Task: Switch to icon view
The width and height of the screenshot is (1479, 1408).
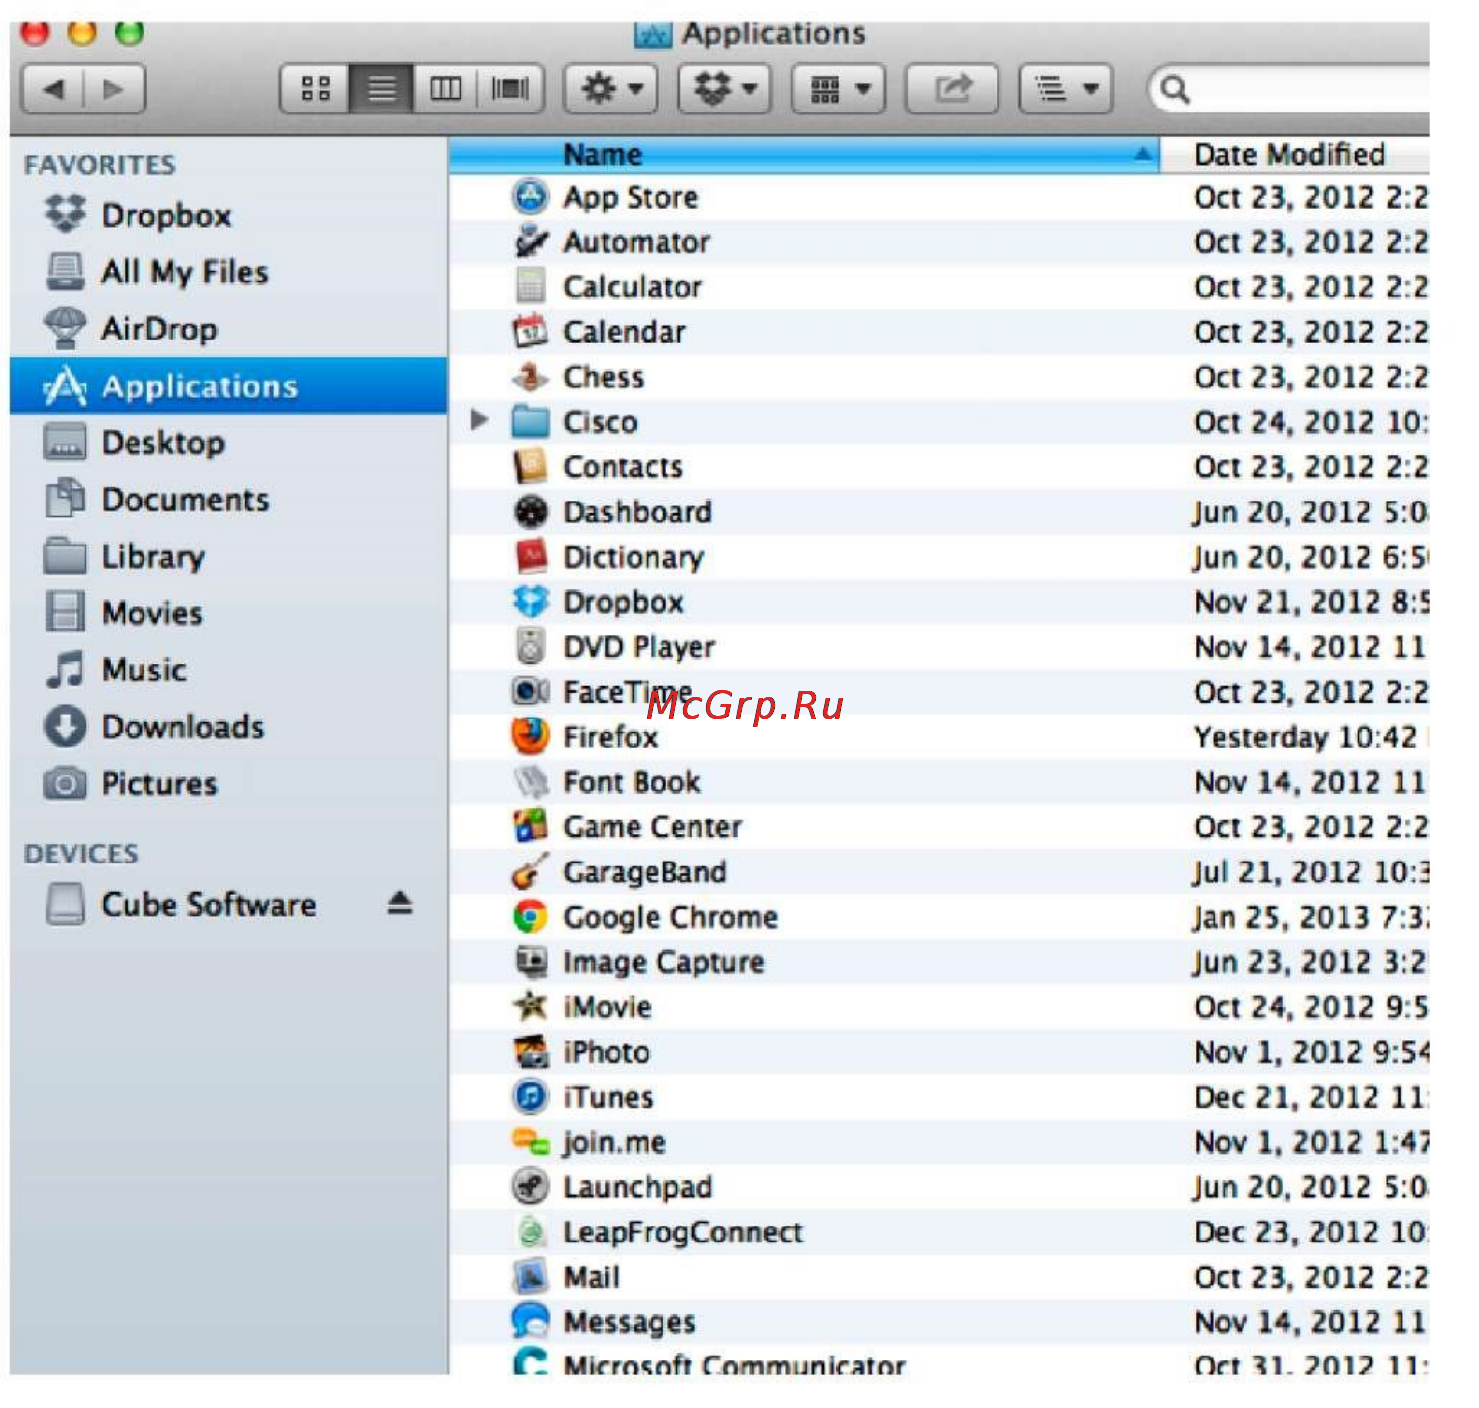Action: (x=315, y=89)
